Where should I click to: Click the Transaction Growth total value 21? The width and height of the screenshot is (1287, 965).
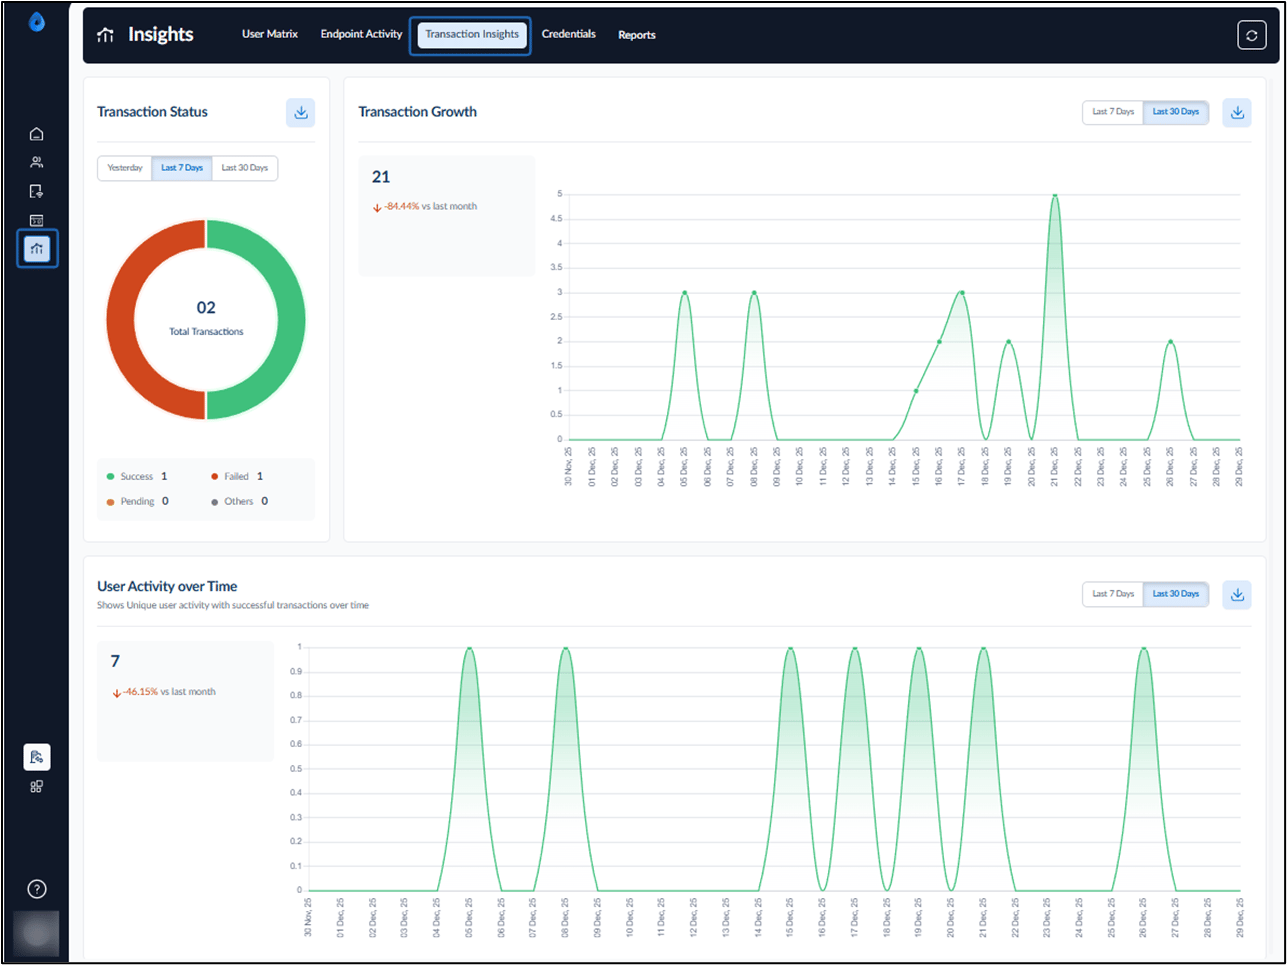click(x=381, y=177)
